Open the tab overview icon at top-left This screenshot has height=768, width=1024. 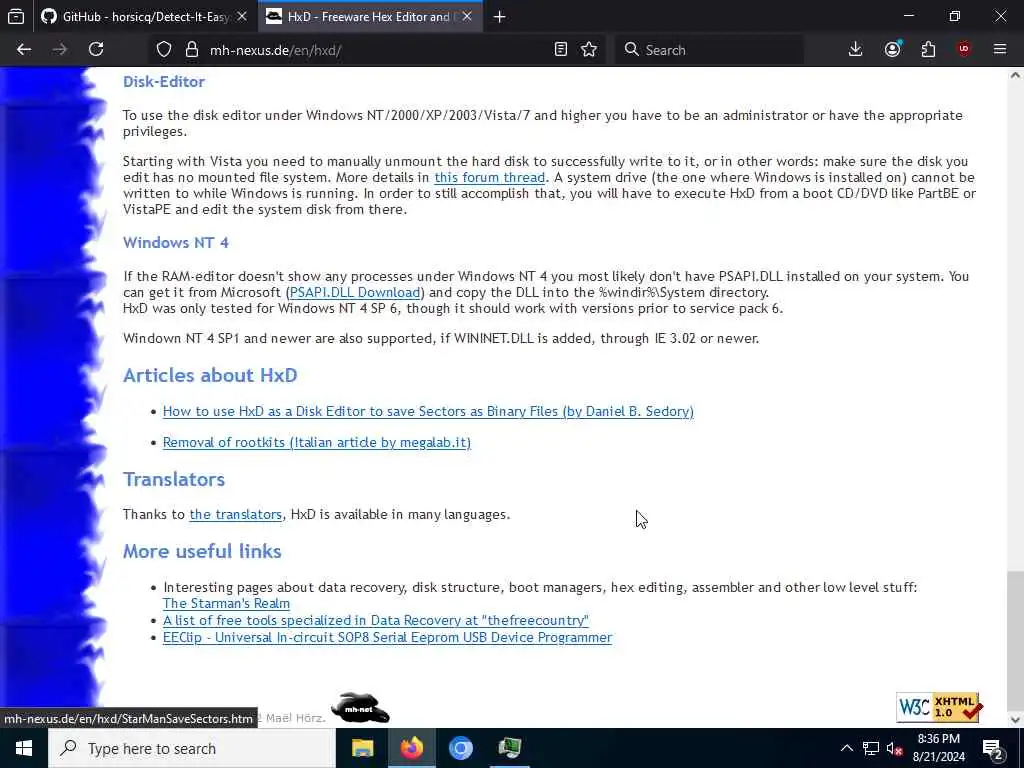[16, 17]
